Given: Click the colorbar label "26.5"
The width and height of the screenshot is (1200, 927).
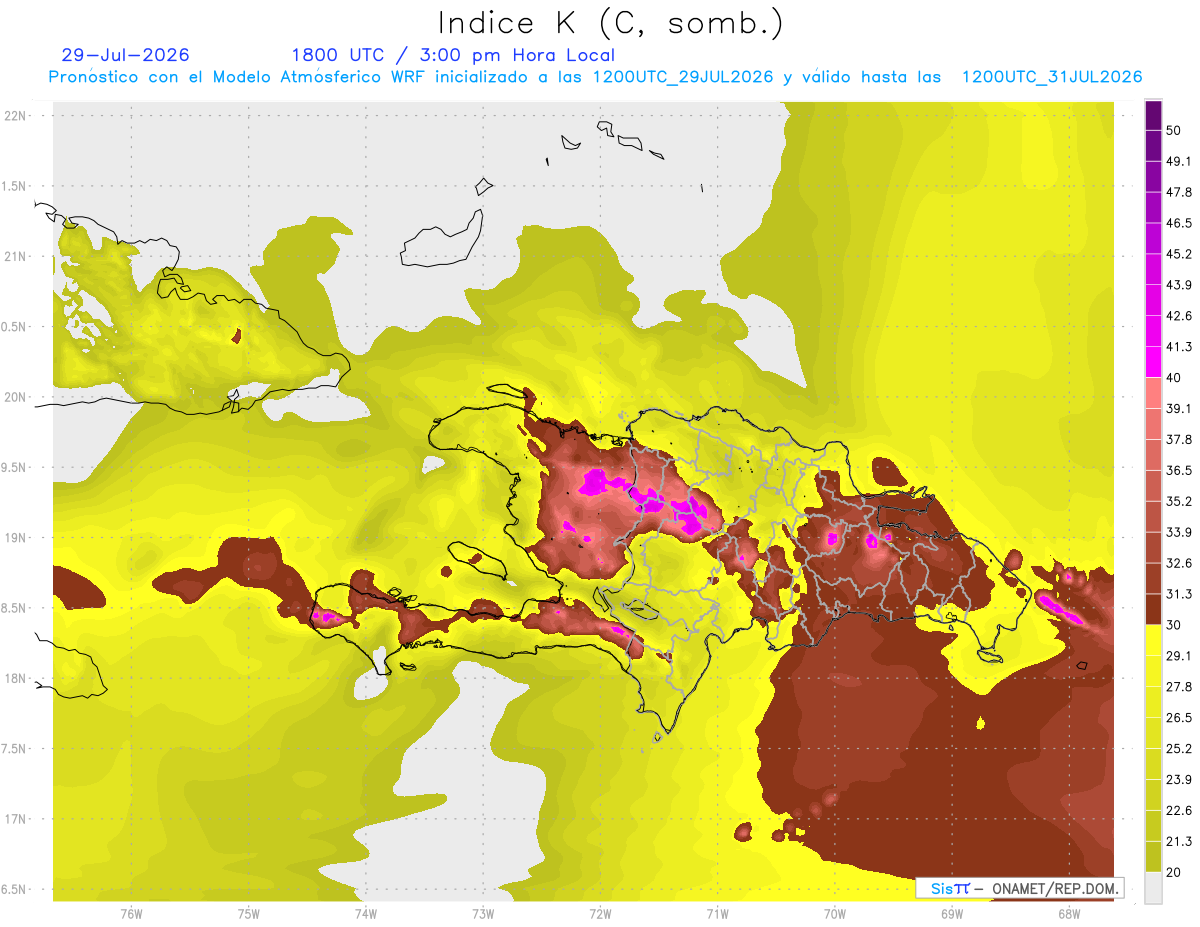Looking at the screenshot, I should point(1180,718).
